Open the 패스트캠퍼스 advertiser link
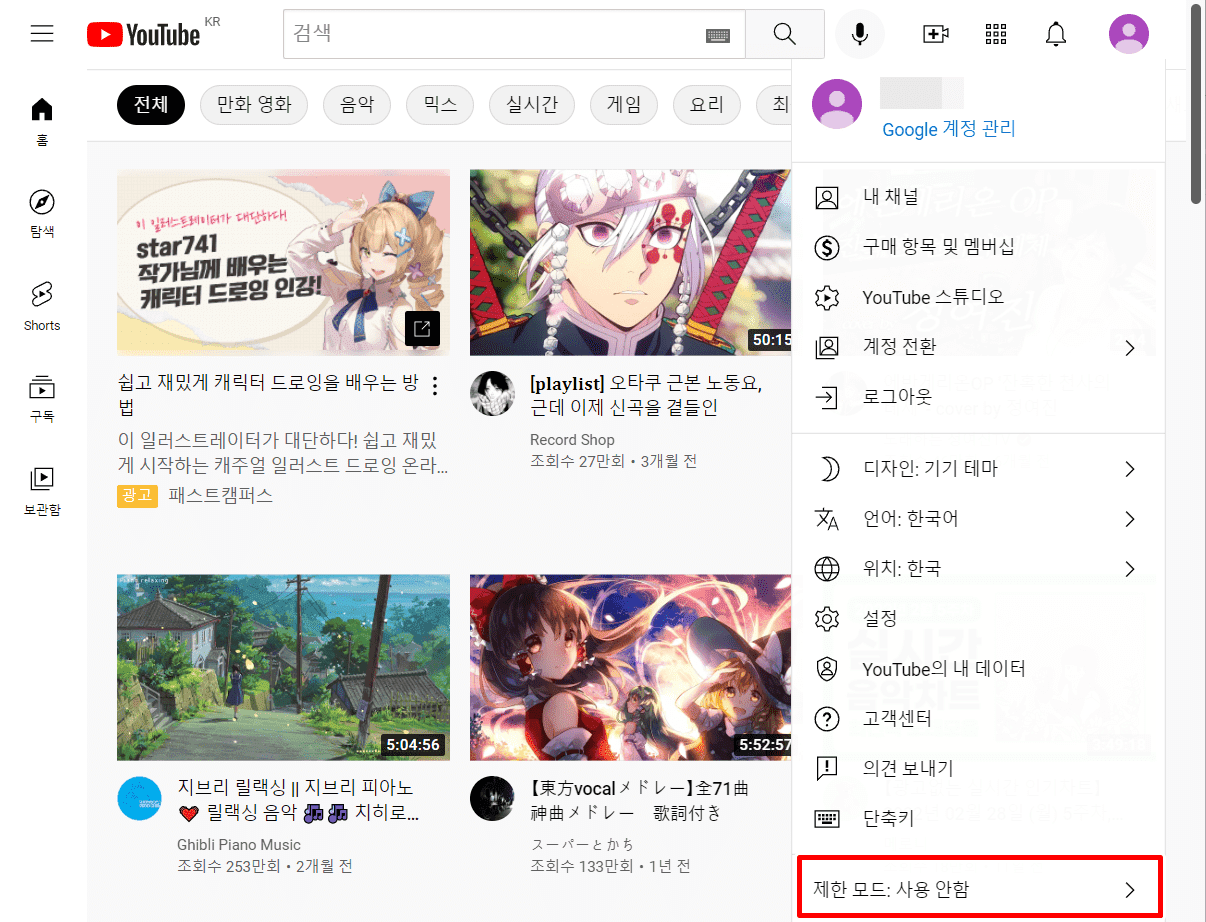Image resolution: width=1206 pixels, height=922 pixels. [220, 495]
